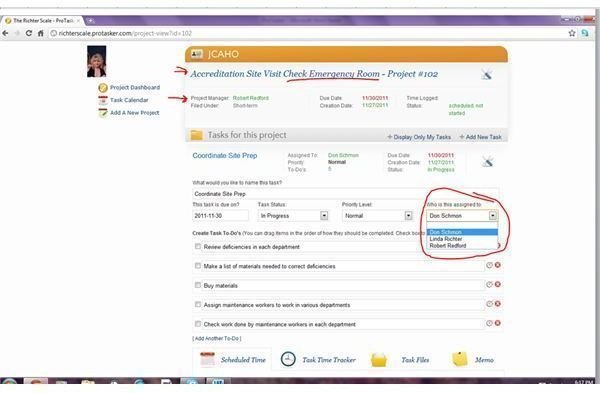Open a new browser tab

[91, 21]
